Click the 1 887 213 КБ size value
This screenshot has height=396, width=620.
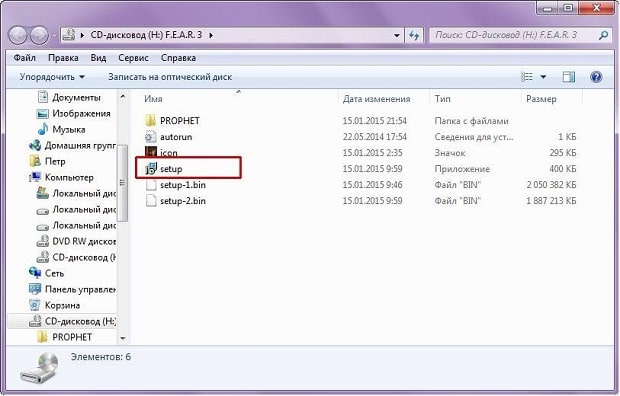[x=551, y=201]
